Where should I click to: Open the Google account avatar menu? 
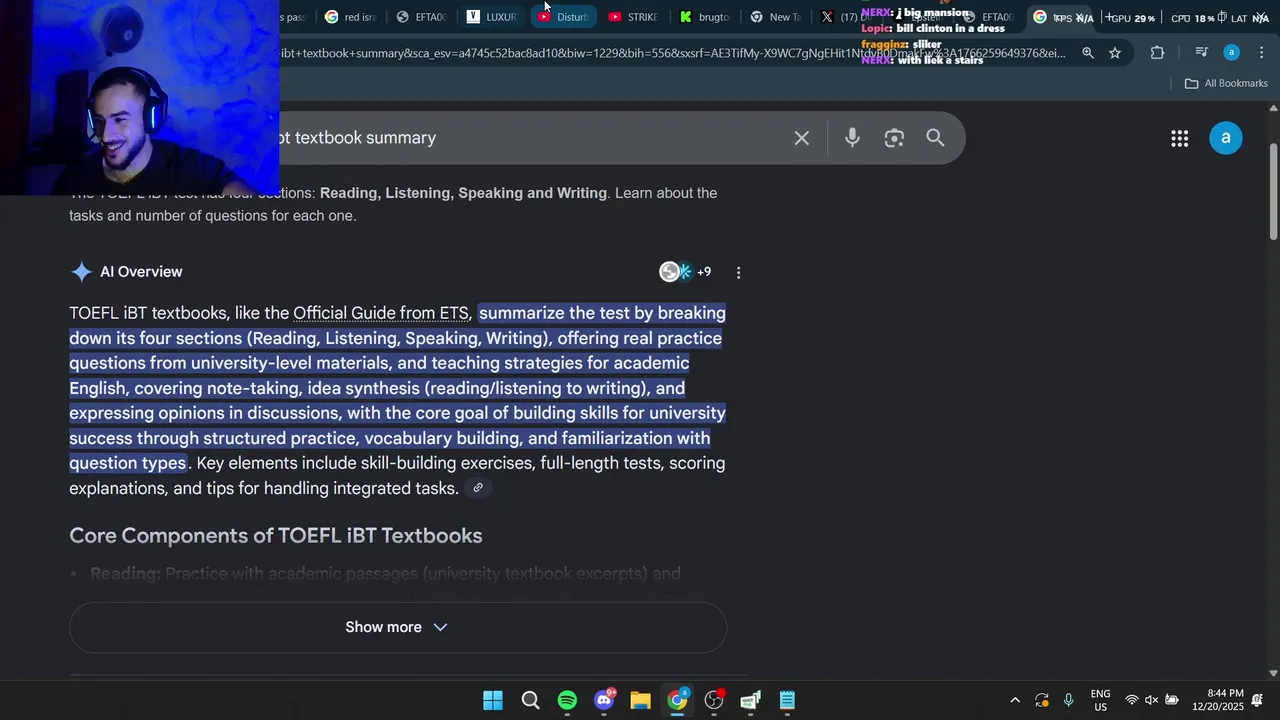pyautogui.click(x=1225, y=138)
